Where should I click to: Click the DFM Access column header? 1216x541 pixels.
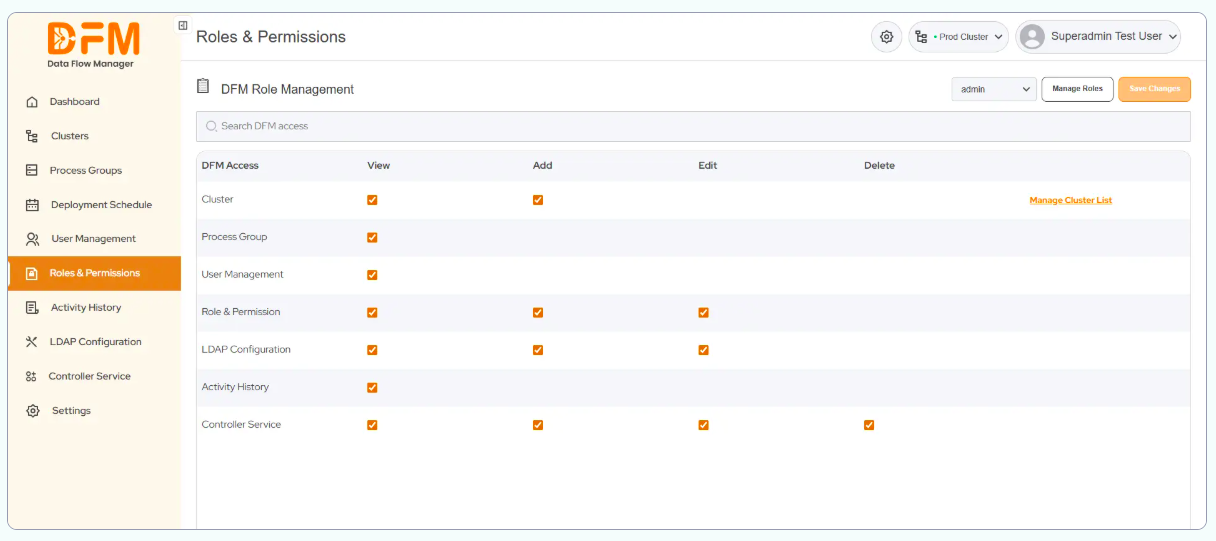(x=230, y=166)
